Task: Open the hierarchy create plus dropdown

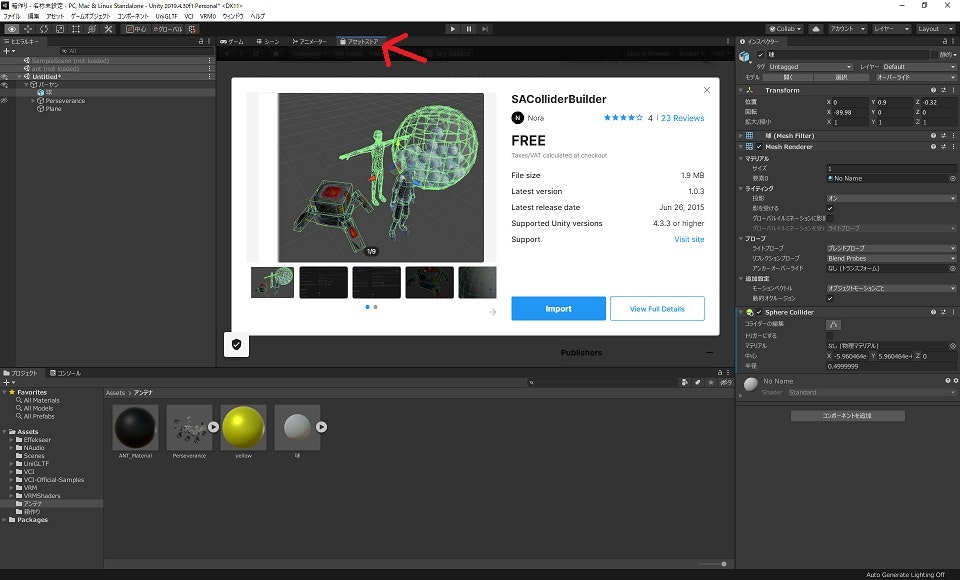Action: [x=9, y=51]
